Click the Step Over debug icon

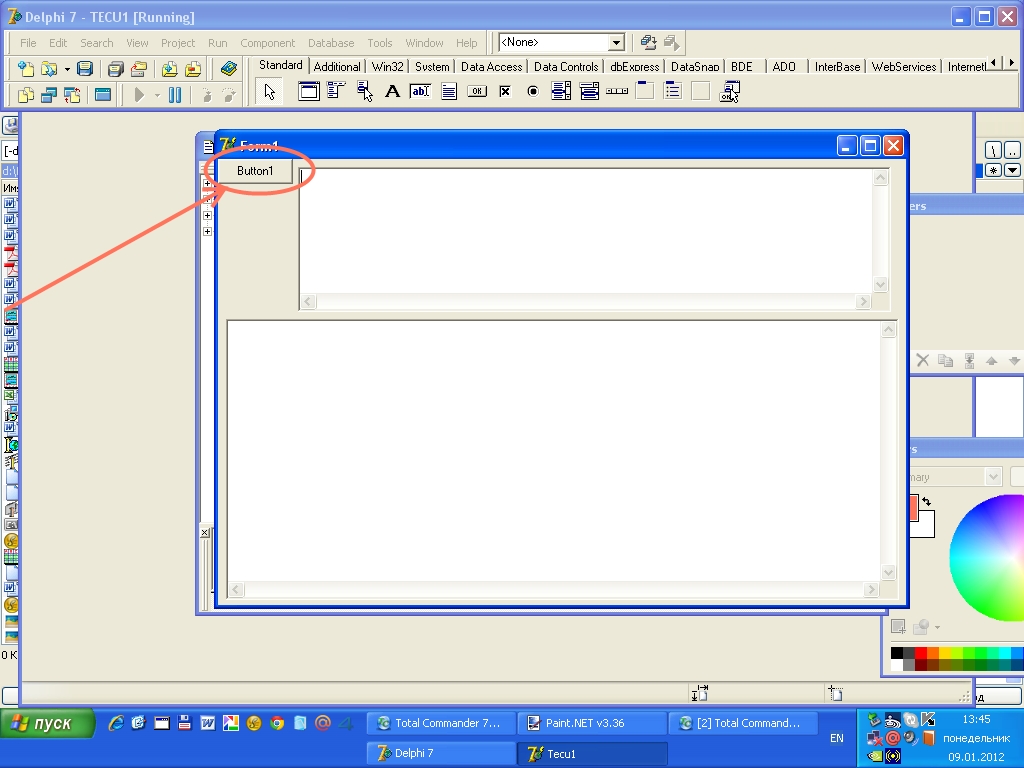pyautogui.click(x=229, y=95)
